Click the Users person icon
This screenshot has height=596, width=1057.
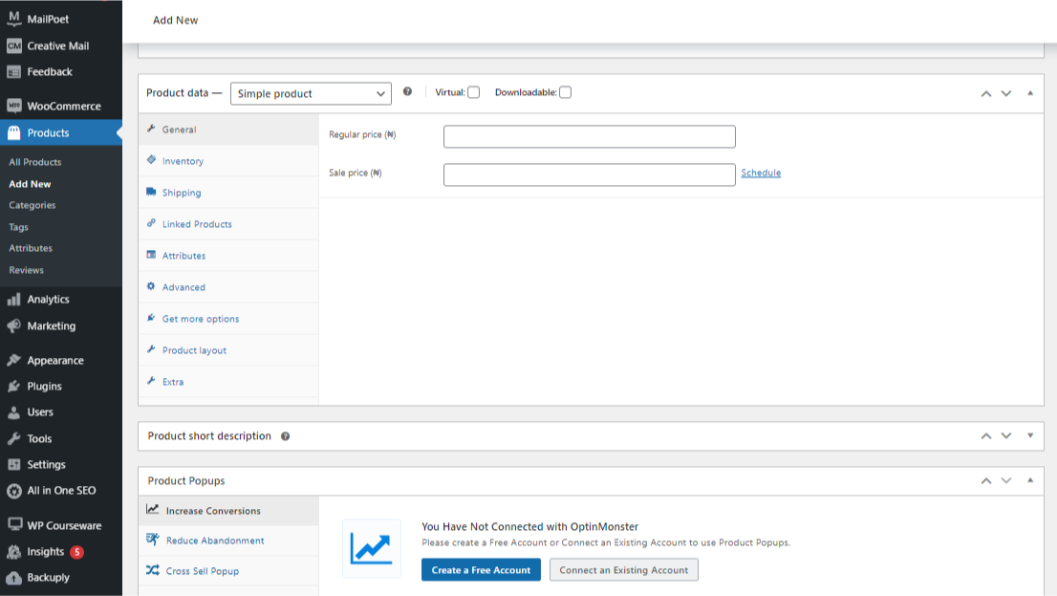(13, 412)
